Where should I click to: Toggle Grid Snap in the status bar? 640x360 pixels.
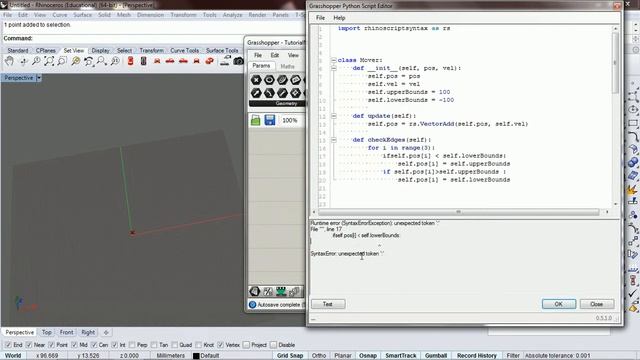click(290, 356)
